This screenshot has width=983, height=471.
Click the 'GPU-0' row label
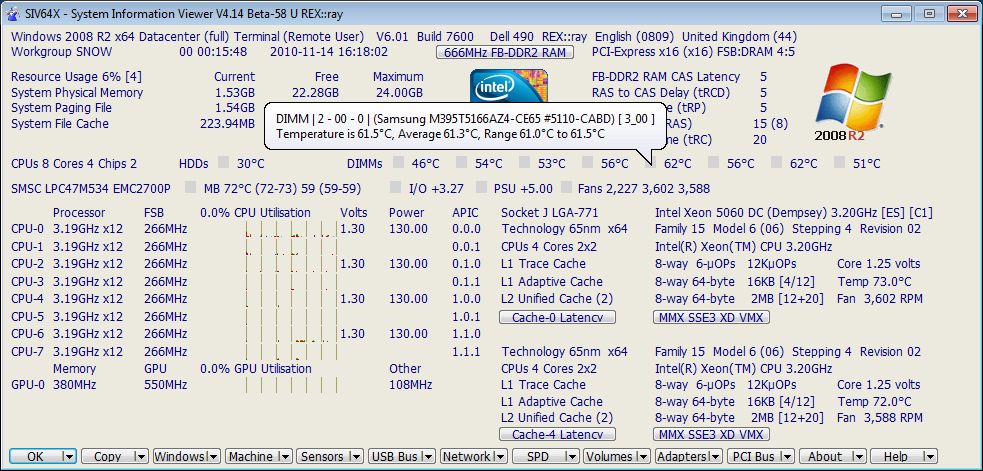(x=28, y=384)
